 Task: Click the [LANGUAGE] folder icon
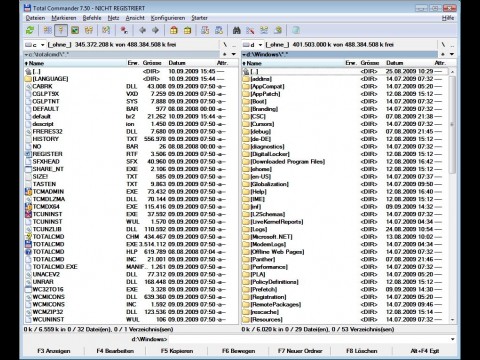coord(28,79)
